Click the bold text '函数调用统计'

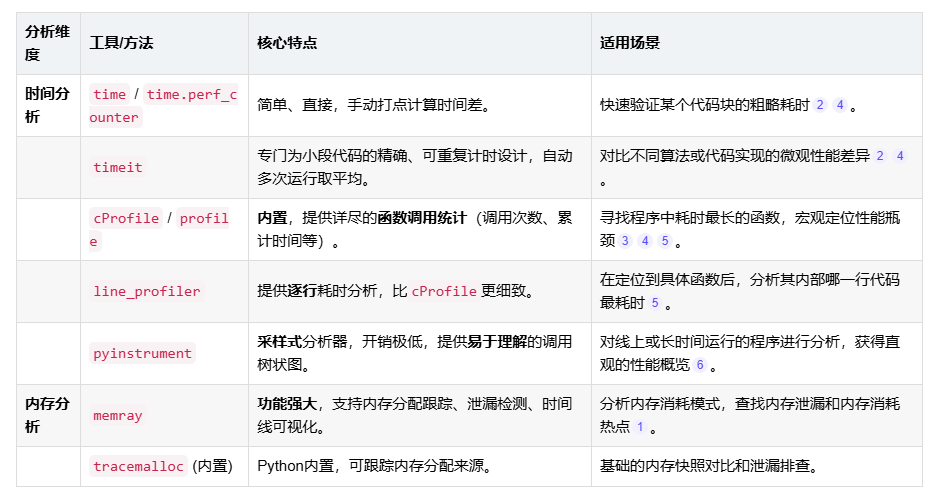[422, 218]
